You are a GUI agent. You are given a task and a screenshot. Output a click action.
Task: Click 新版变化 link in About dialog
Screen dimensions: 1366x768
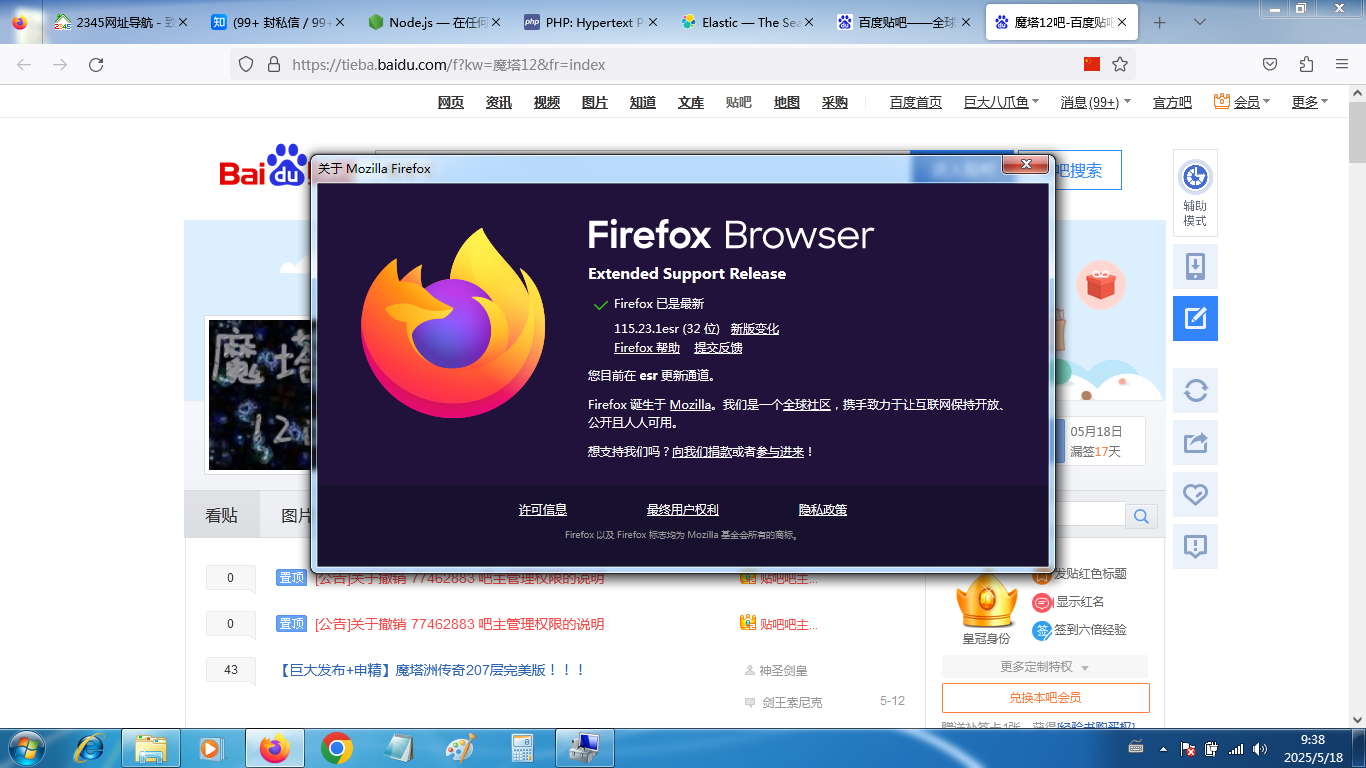(754, 329)
